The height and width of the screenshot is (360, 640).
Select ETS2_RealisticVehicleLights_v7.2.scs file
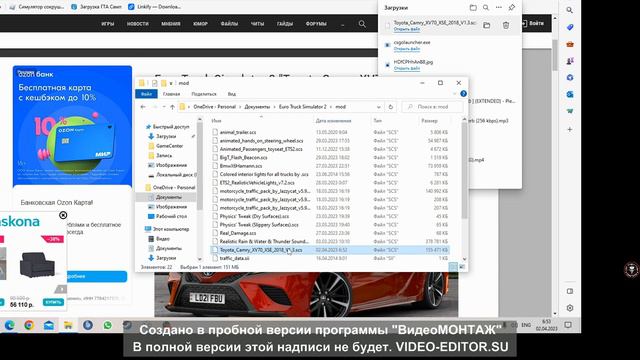click(257, 183)
